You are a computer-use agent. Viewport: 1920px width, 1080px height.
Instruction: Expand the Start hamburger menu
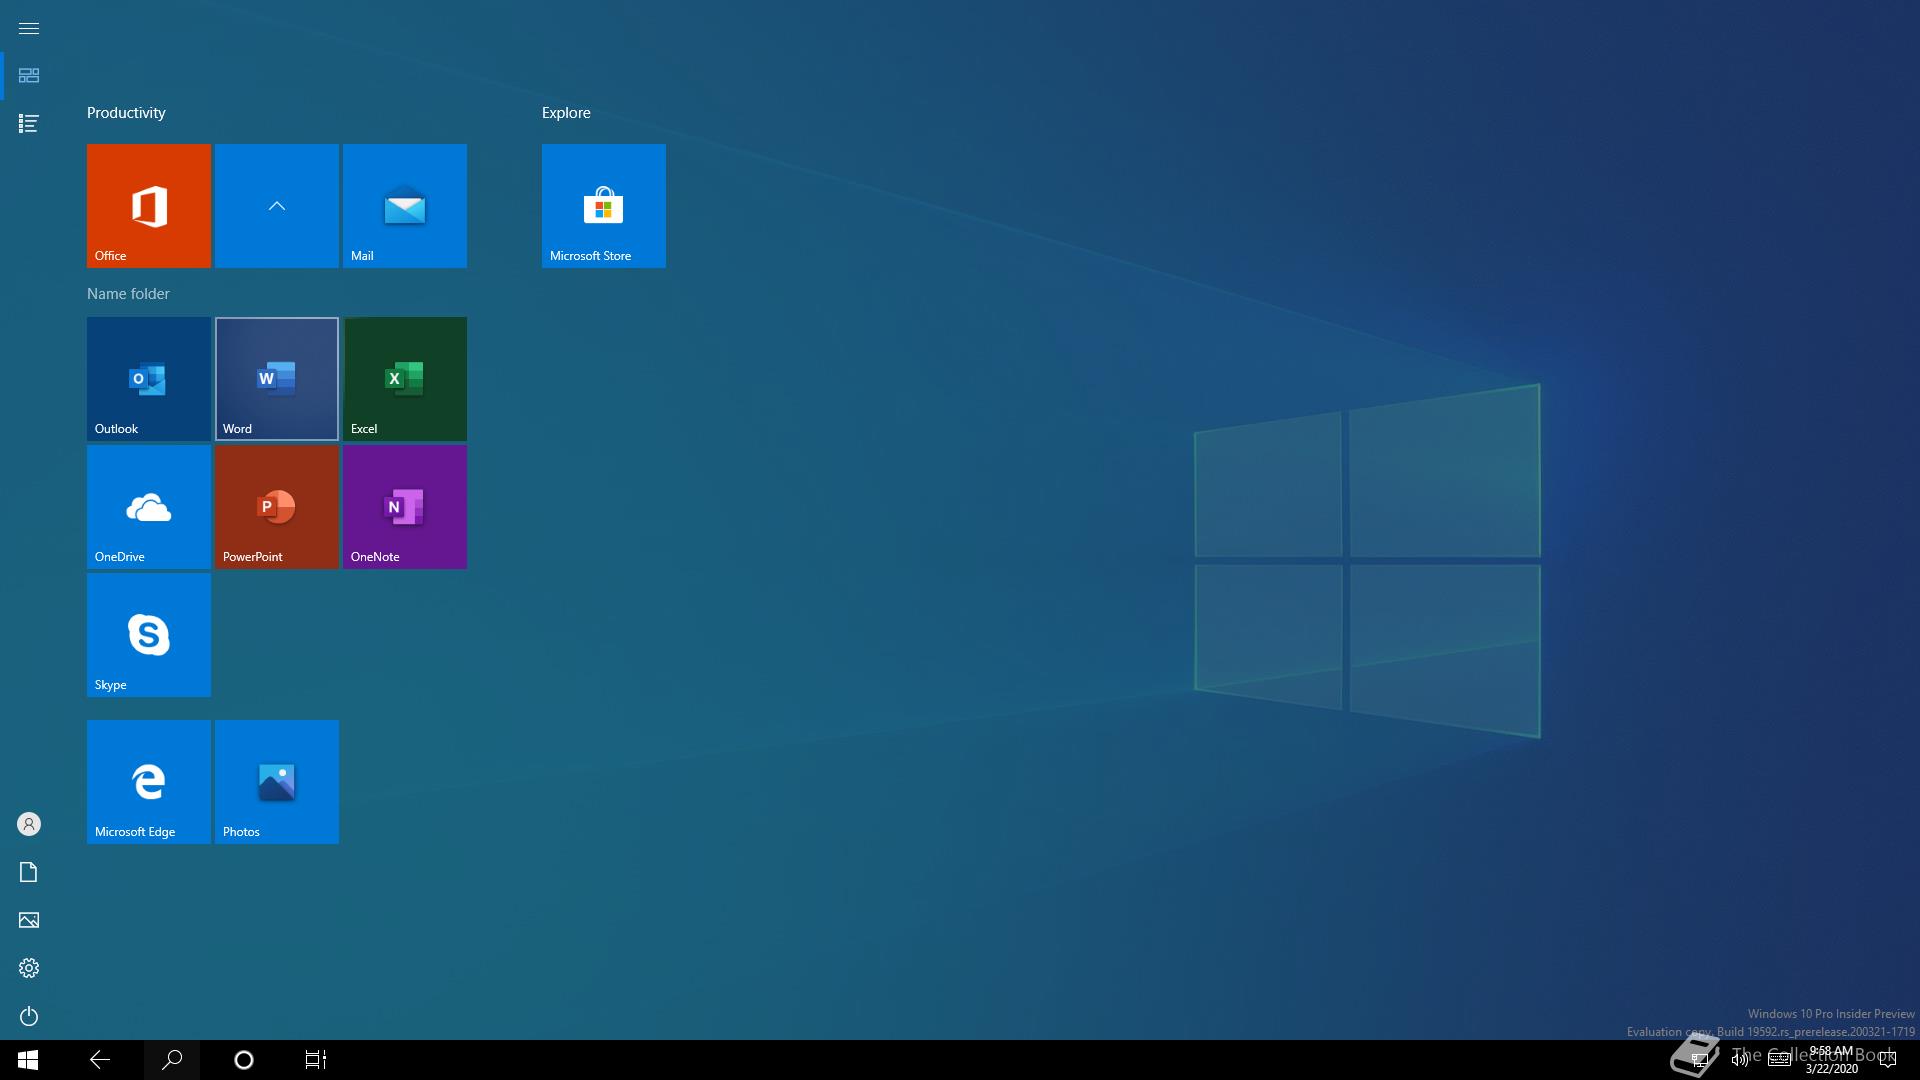click(29, 28)
